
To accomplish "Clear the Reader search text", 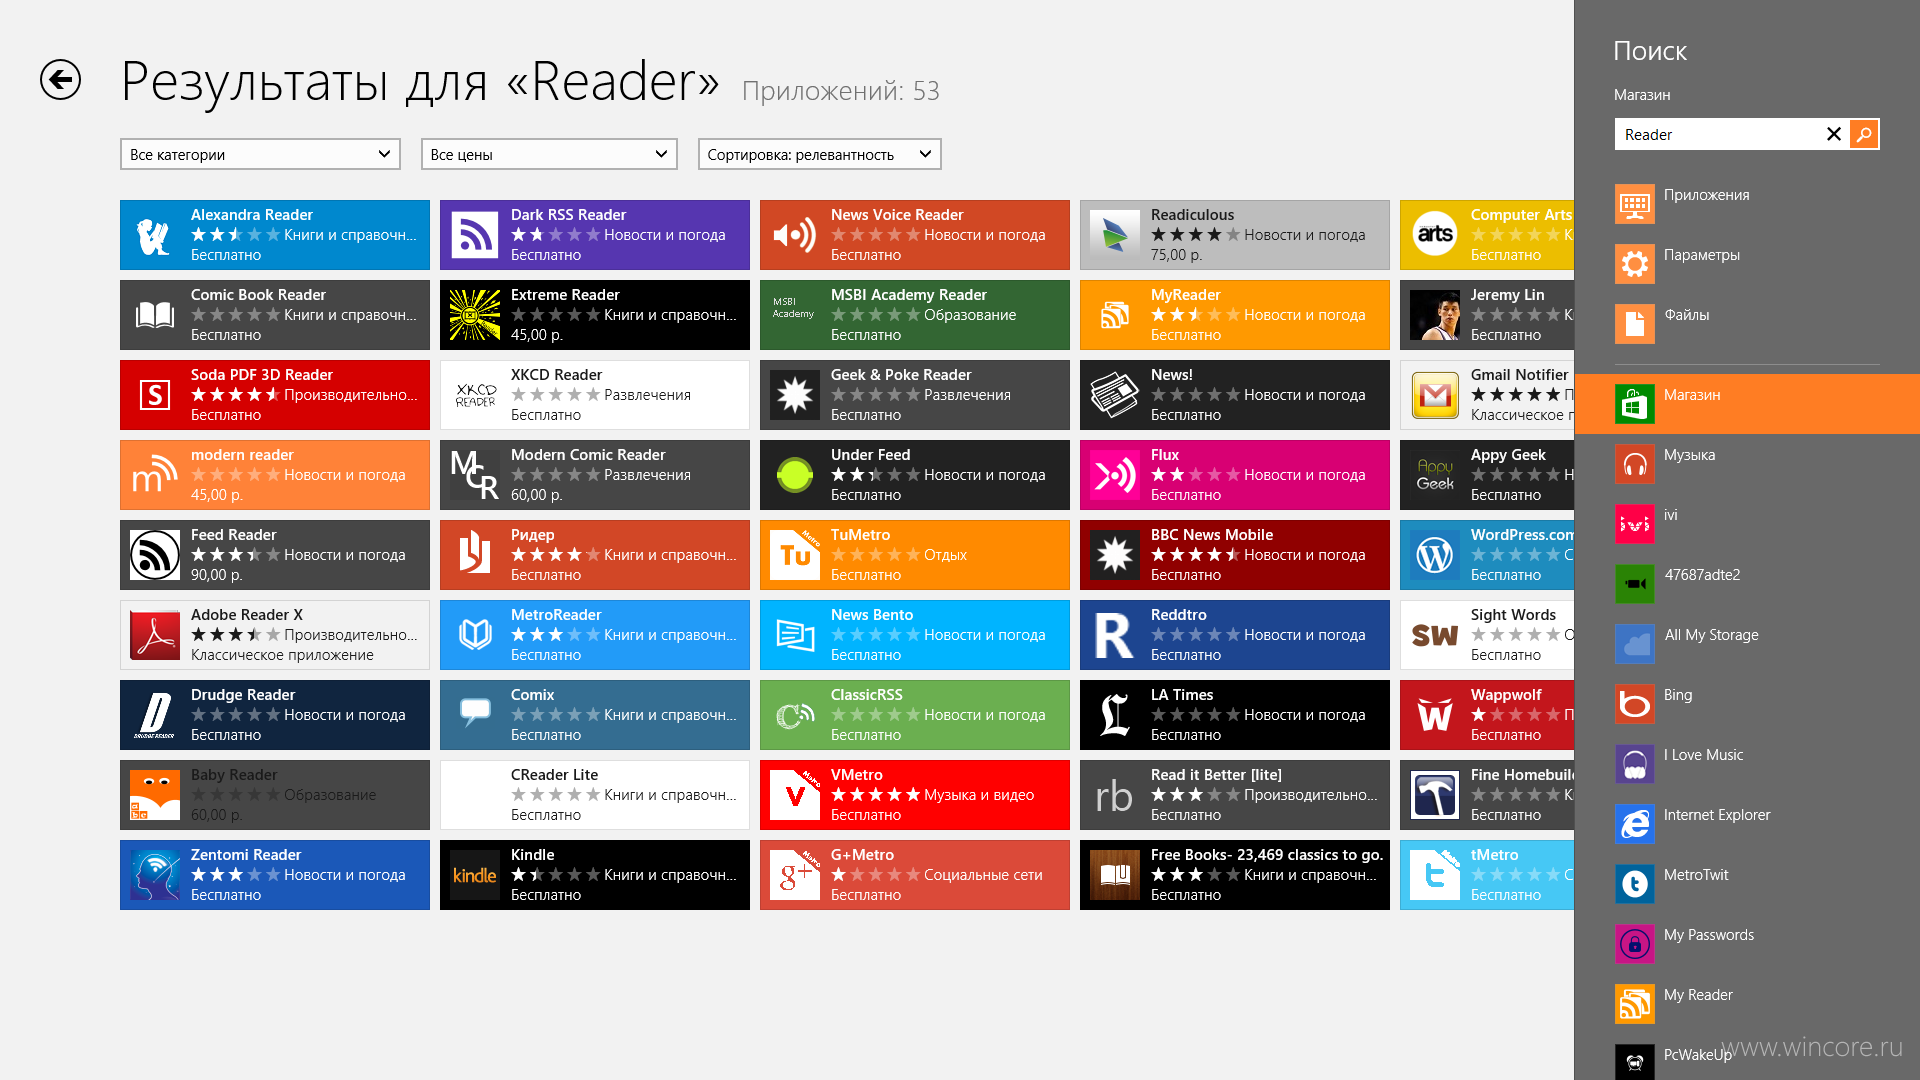I will 1833,134.
